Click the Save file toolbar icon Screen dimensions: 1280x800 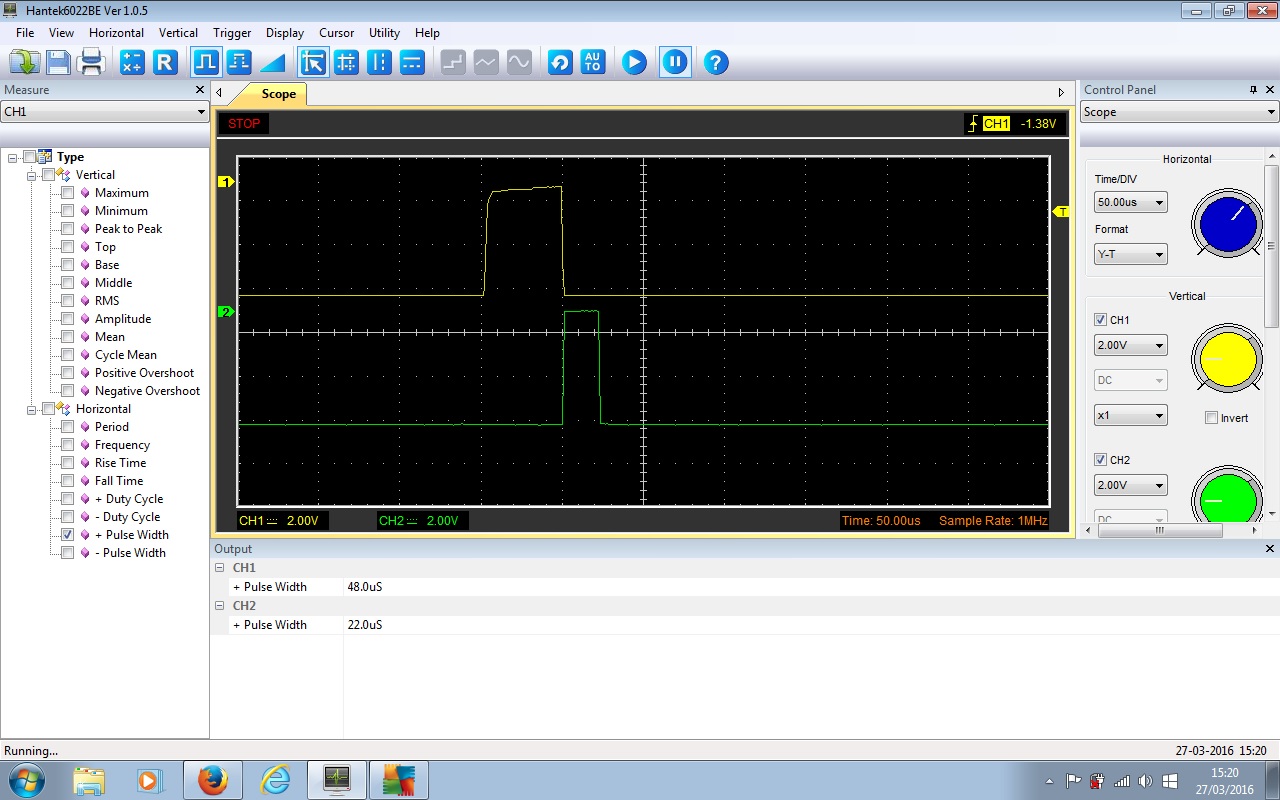point(58,63)
